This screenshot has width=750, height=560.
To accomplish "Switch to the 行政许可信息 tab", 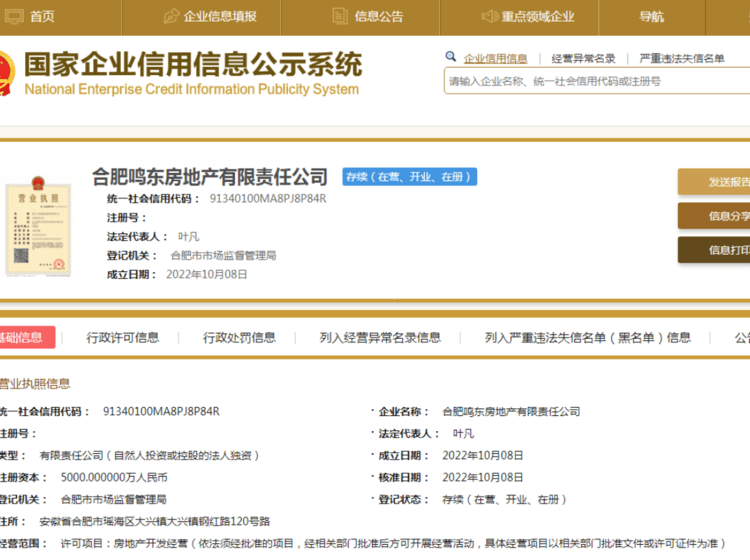I will click(123, 338).
